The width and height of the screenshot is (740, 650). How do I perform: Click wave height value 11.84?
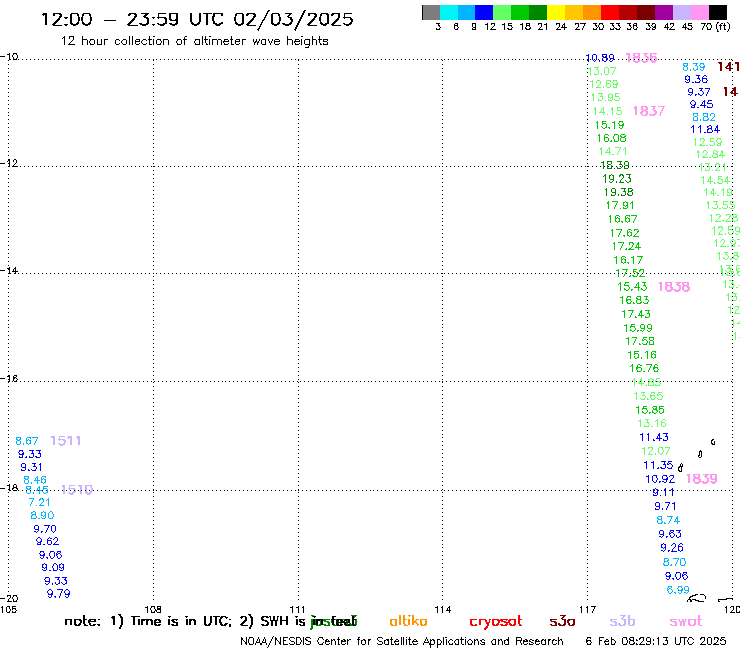click(705, 129)
